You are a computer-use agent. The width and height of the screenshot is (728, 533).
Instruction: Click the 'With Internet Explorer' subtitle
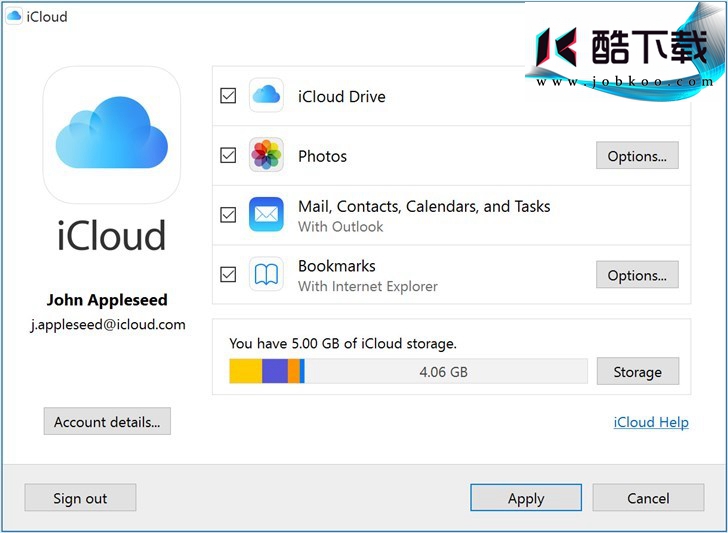click(x=368, y=286)
